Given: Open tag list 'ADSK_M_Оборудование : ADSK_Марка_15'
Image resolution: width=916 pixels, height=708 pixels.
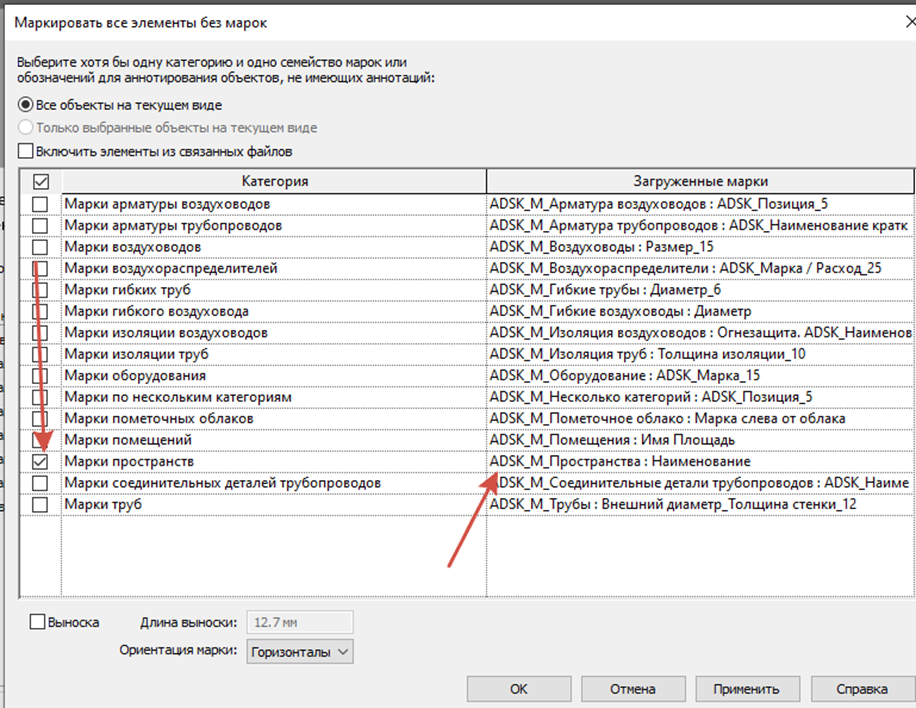Looking at the screenshot, I should click(700, 376).
